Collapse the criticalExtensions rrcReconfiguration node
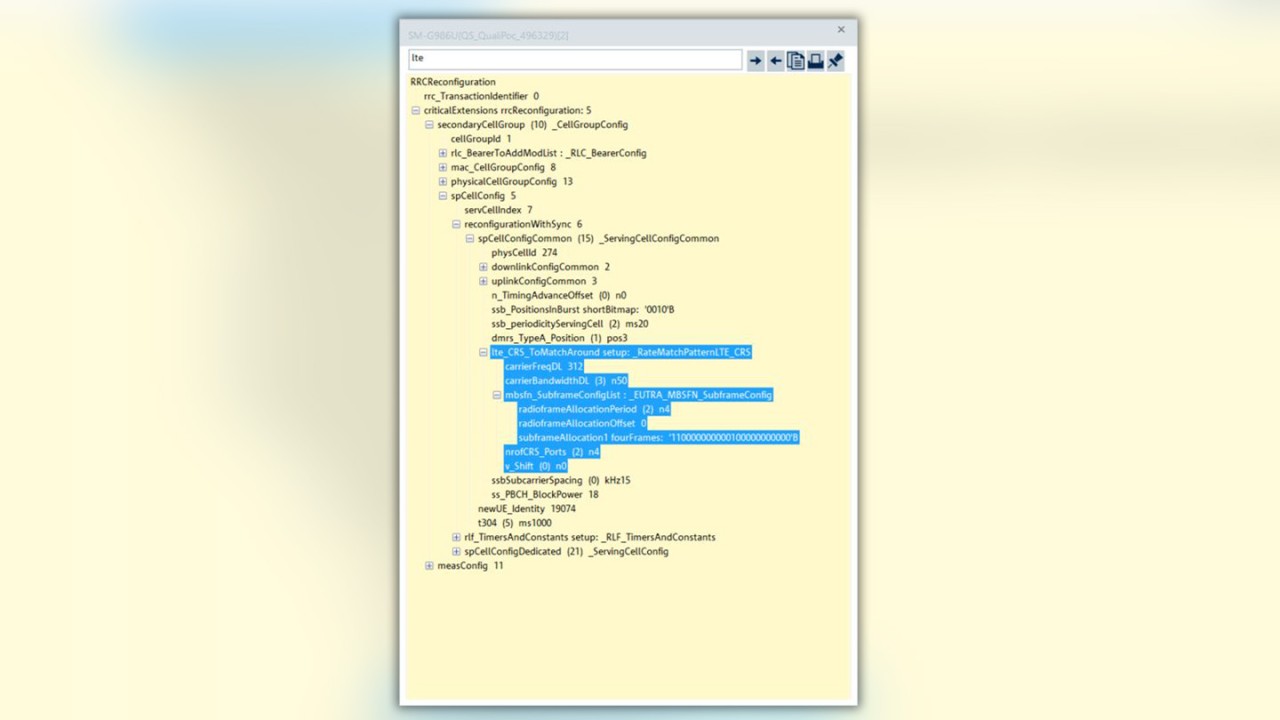 tap(416, 111)
